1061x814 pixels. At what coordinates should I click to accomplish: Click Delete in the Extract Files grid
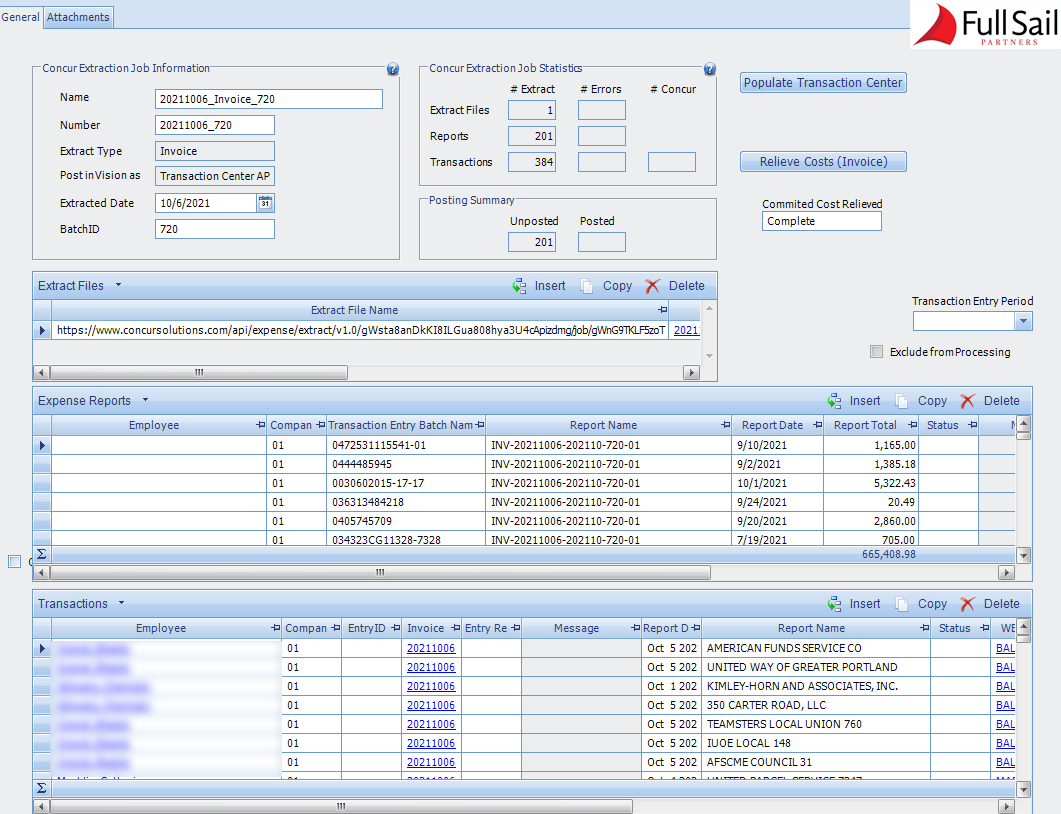tap(686, 285)
